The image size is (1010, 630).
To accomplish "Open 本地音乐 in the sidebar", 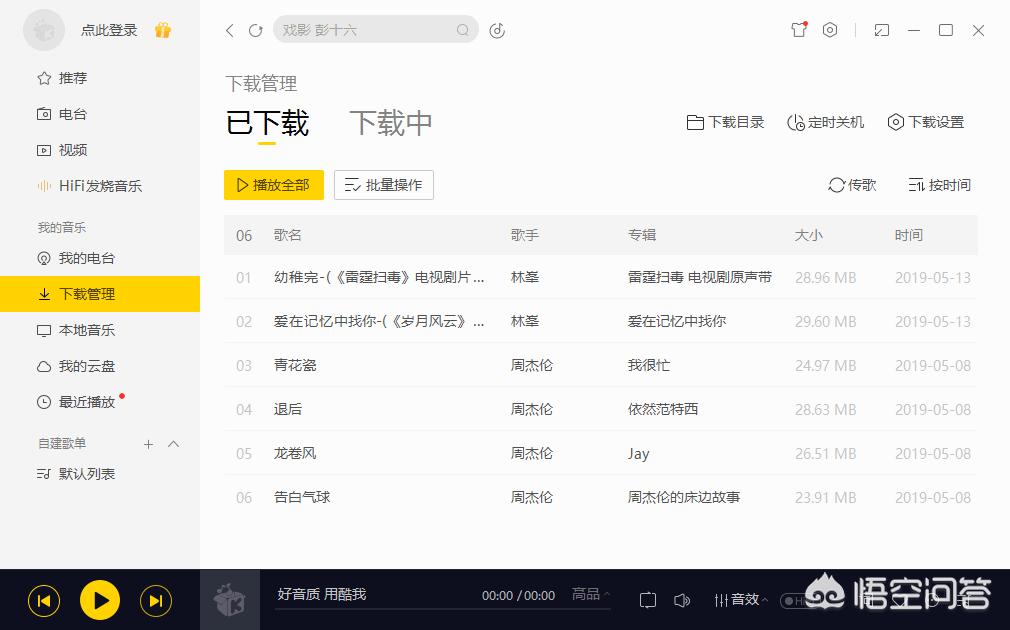I will 76,330.
